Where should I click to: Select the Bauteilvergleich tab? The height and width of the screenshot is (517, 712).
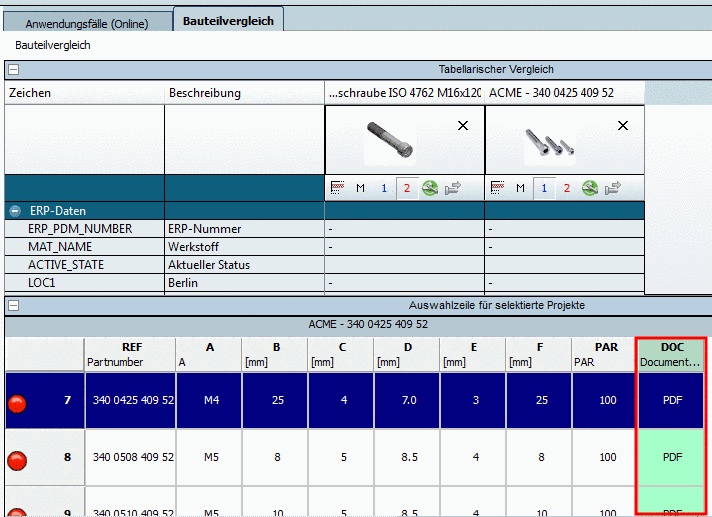pyautogui.click(x=228, y=21)
